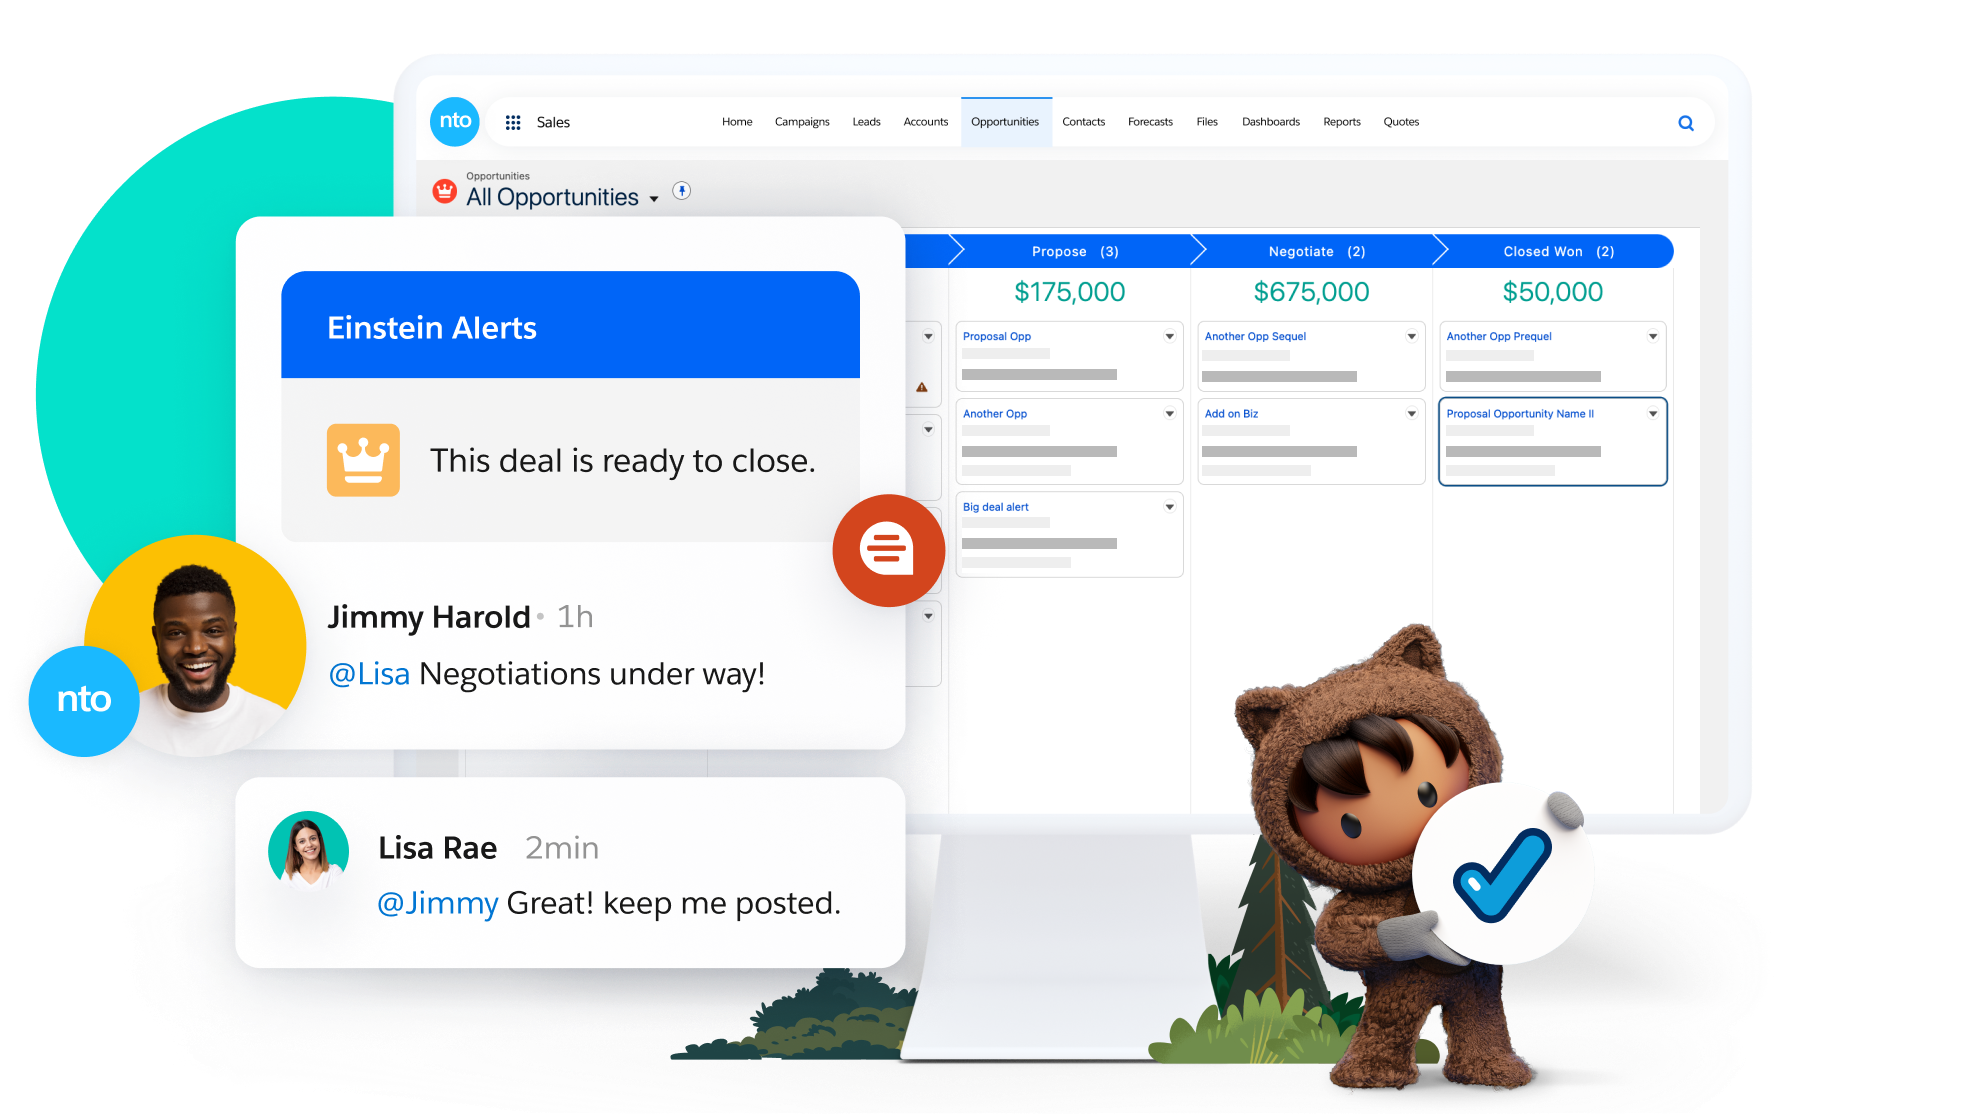Screen dimensions: 1977x1114
Task: Open the Add on Biz card menu
Action: tap(1411, 413)
